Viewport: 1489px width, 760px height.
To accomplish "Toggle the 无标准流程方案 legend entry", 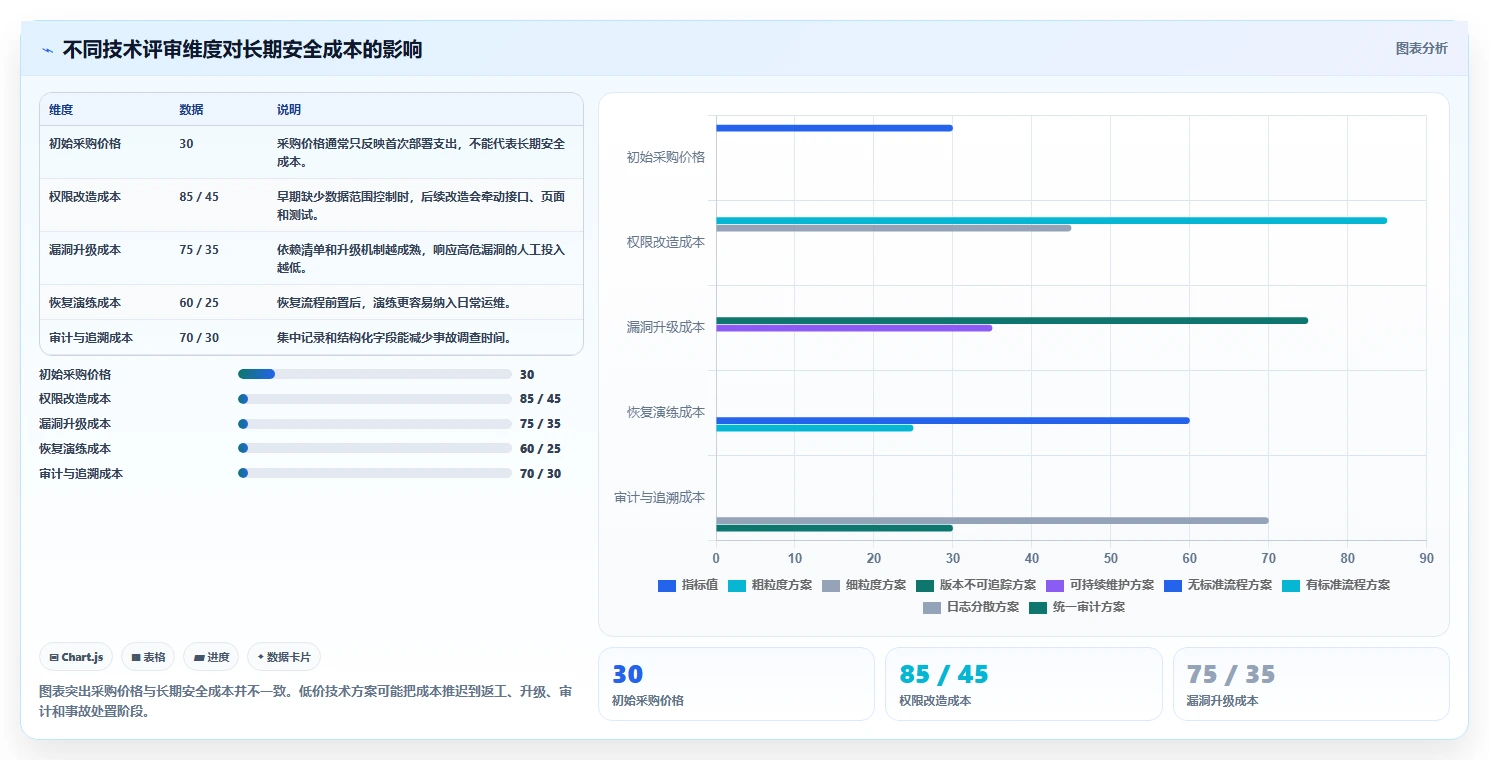I will (x=1218, y=585).
